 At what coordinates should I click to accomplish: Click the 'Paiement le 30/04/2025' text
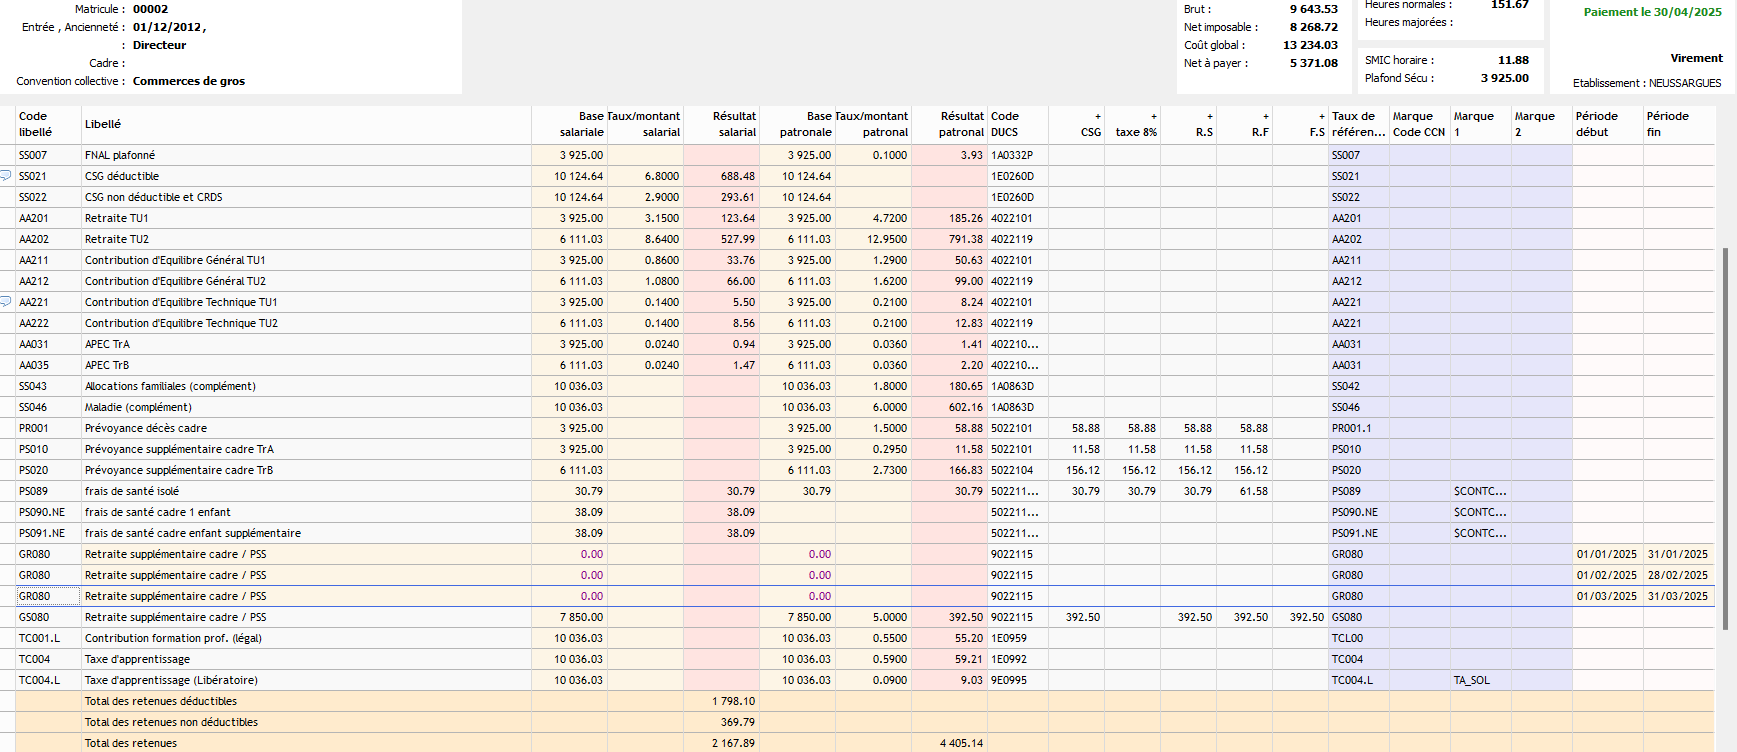coord(1652,12)
